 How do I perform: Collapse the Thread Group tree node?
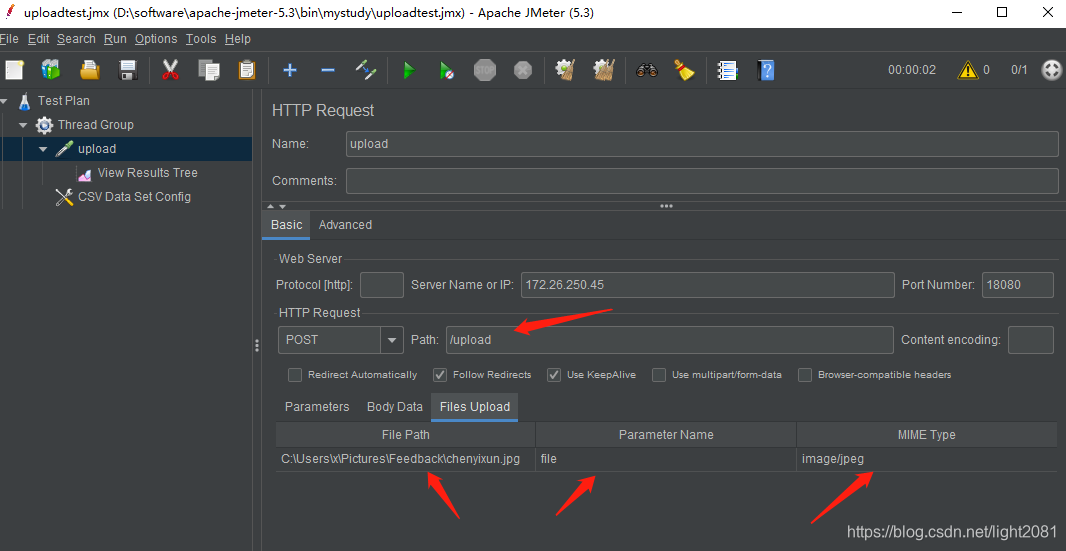pos(23,125)
